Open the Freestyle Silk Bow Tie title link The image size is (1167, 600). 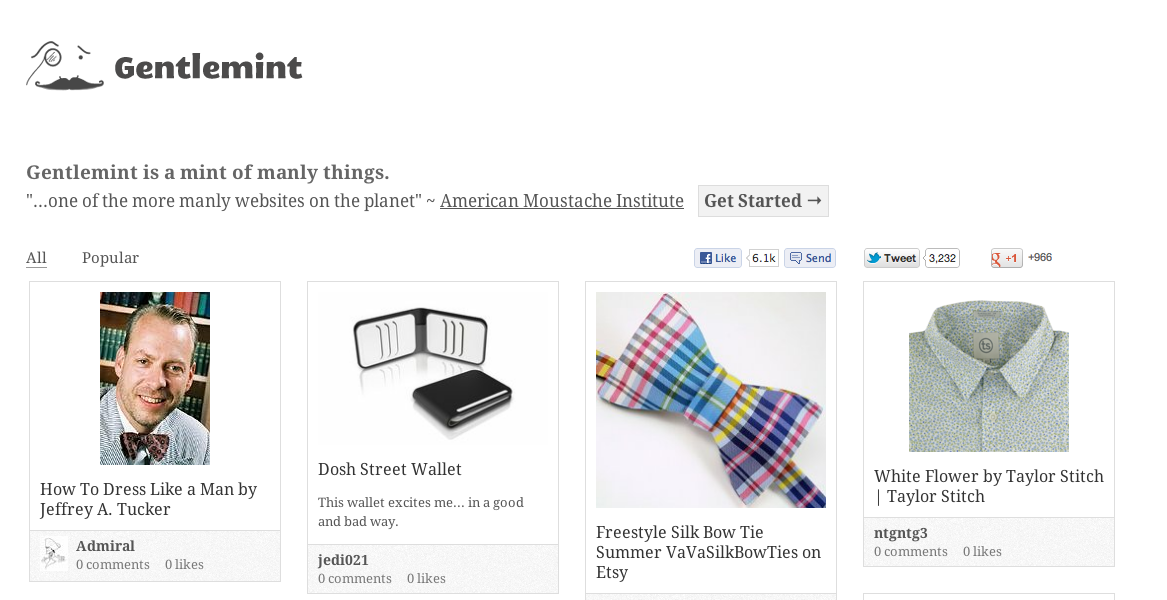coord(708,552)
